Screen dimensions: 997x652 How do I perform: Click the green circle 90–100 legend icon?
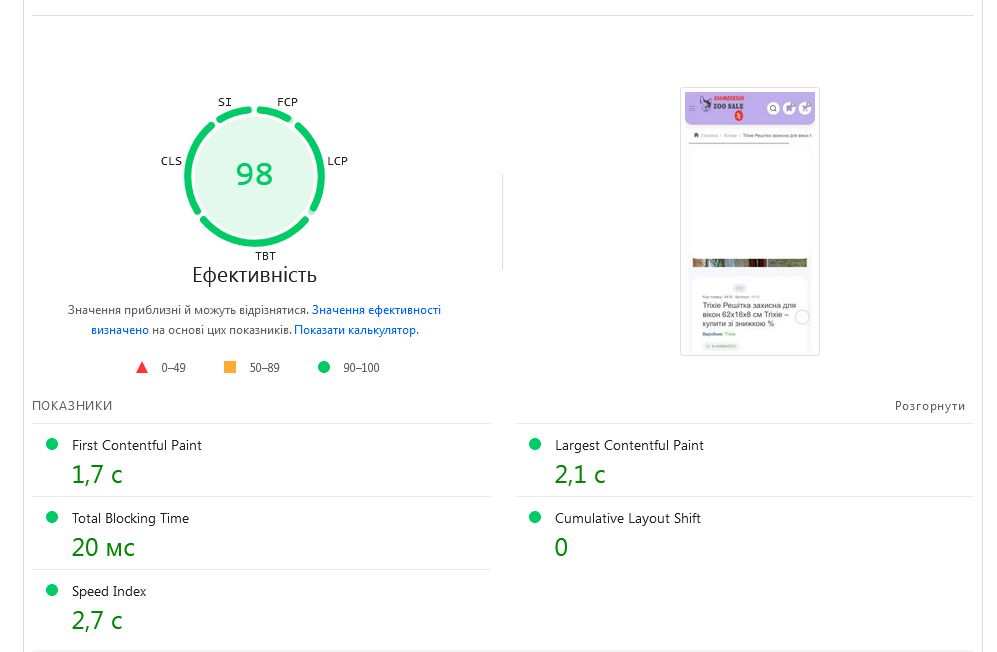point(323,367)
